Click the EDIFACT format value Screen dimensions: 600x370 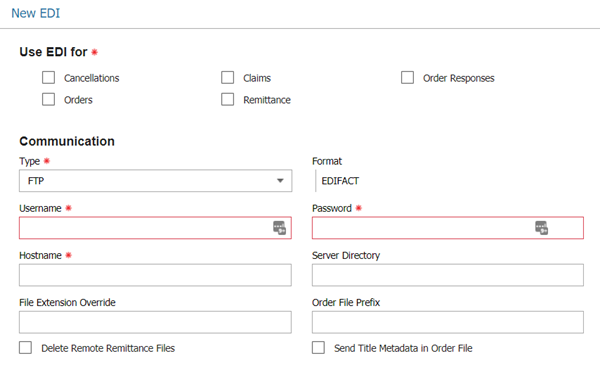pyautogui.click(x=340, y=181)
